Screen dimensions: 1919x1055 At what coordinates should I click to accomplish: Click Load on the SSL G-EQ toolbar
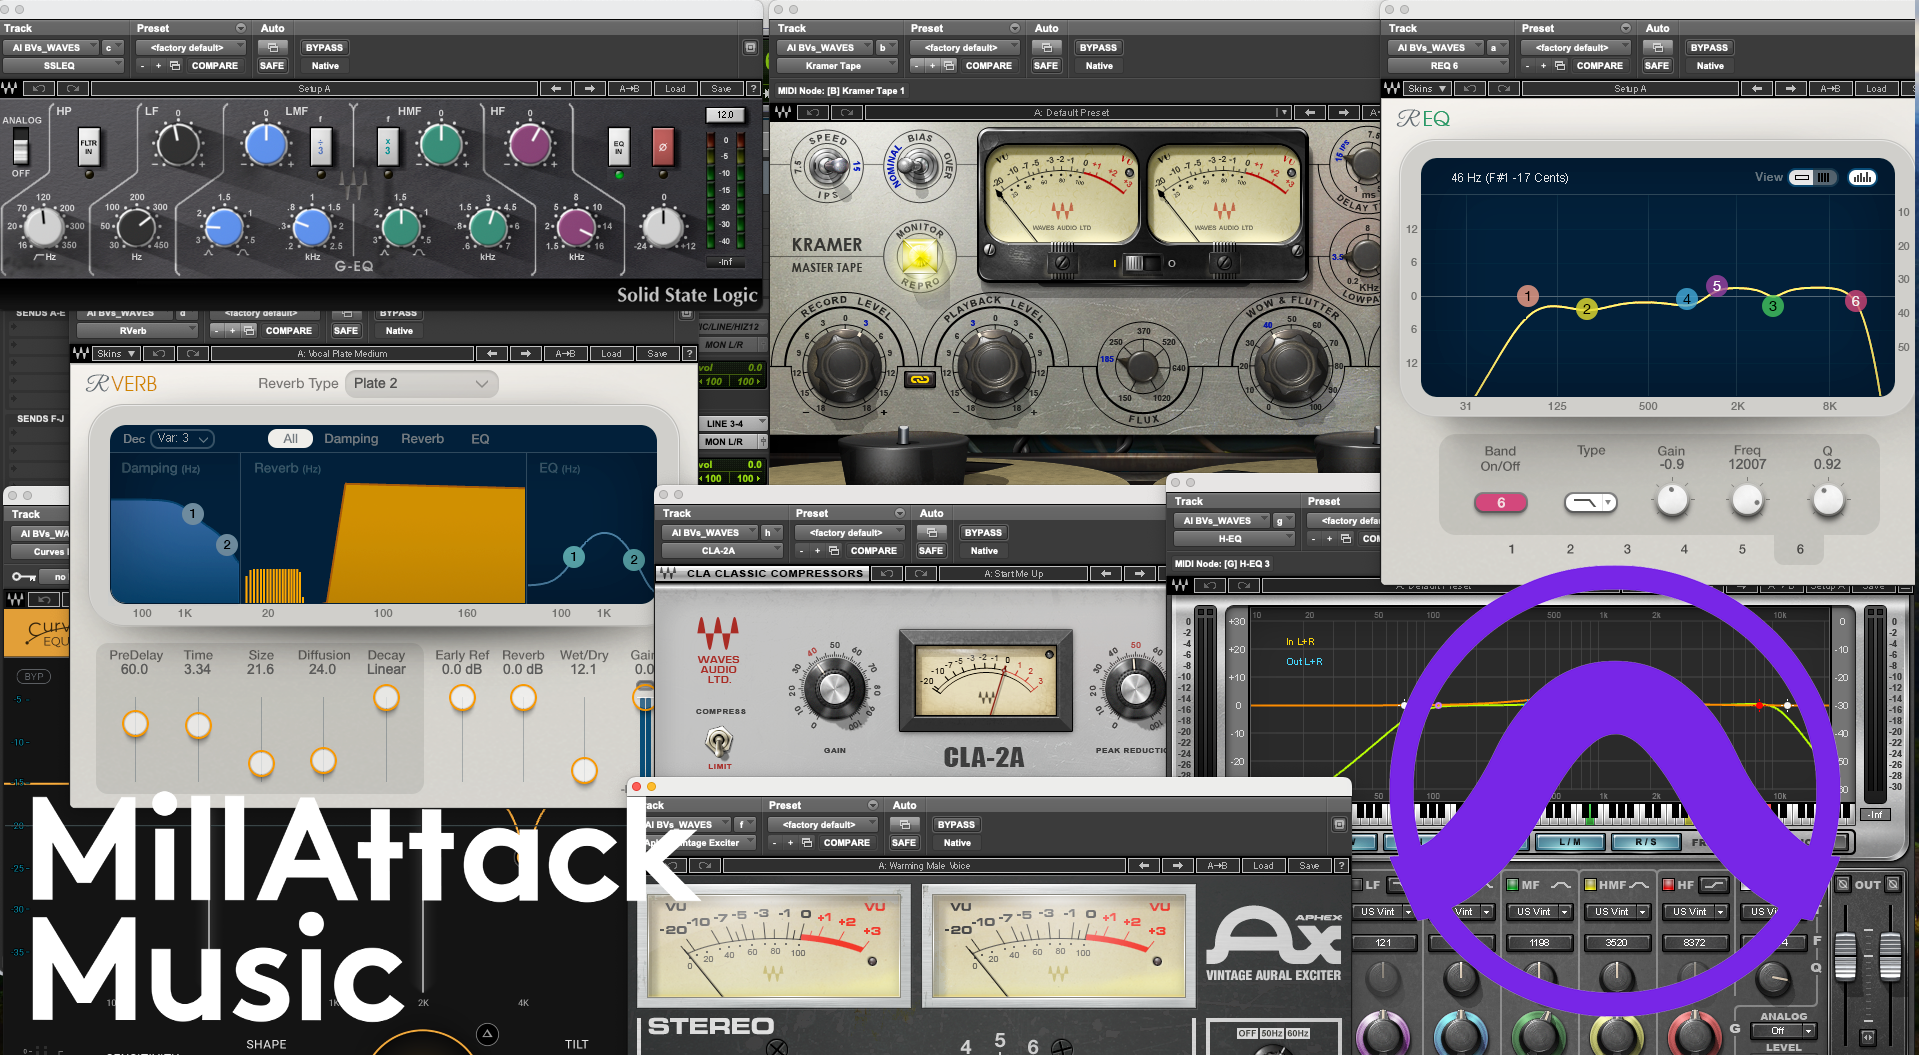pyautogui.click(x=675, y=88)
